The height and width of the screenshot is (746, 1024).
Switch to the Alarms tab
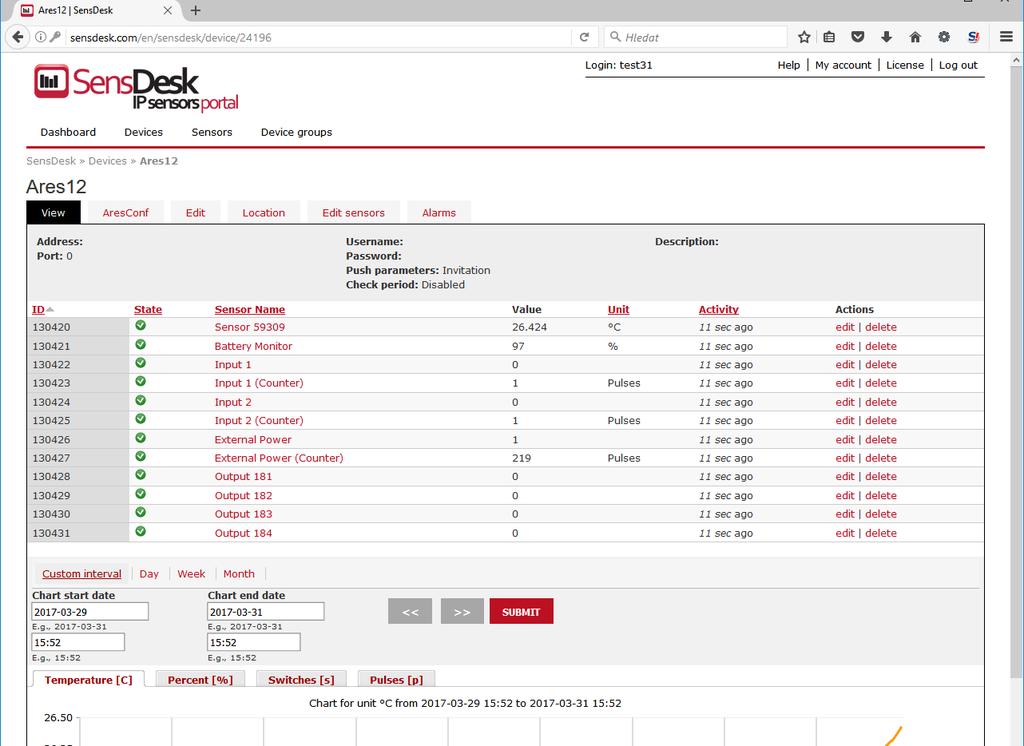pyautogui.click(x=439, y=212)
